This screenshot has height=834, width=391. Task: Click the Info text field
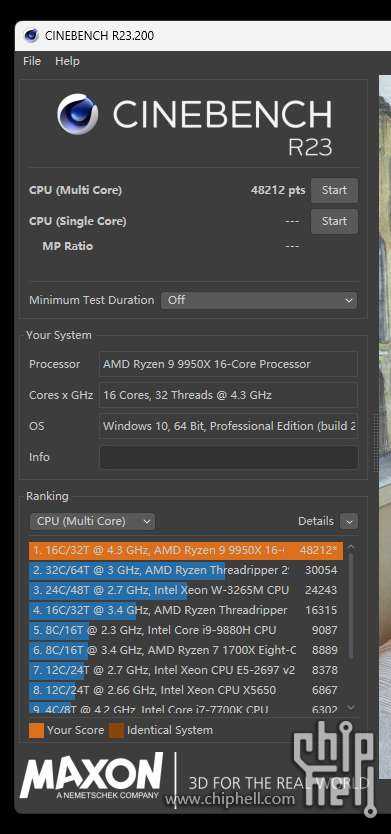(229, 457)
